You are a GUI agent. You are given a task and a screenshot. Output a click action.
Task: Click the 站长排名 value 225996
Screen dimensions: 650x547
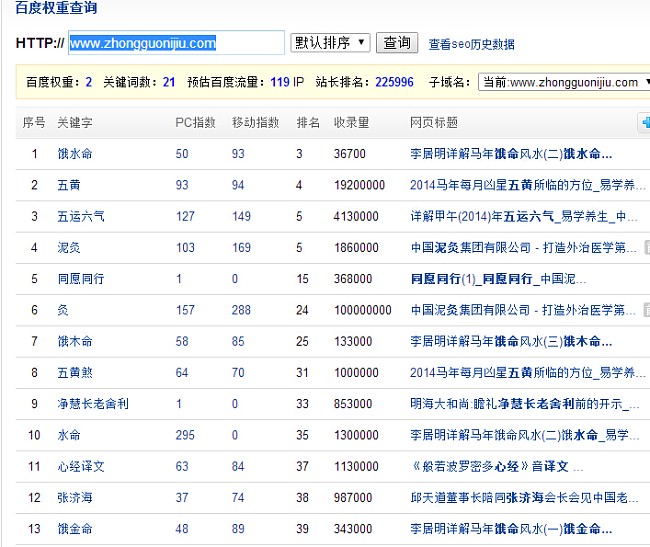[394, 82]
